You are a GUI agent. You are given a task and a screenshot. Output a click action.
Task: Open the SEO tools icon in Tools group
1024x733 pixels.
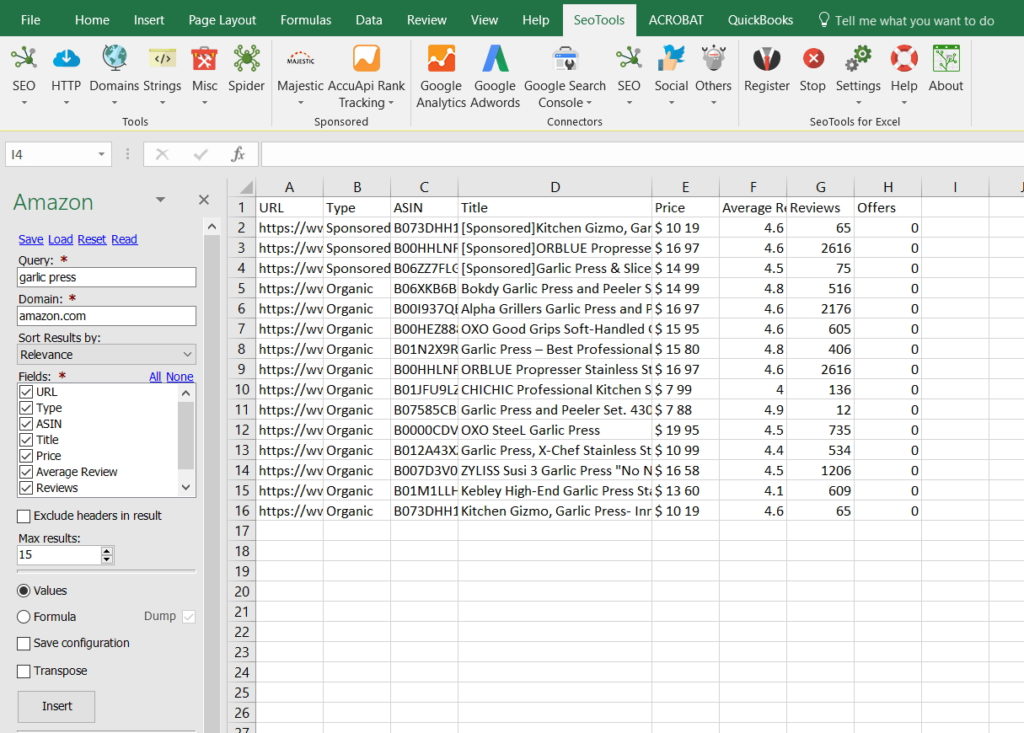[24, 58]
